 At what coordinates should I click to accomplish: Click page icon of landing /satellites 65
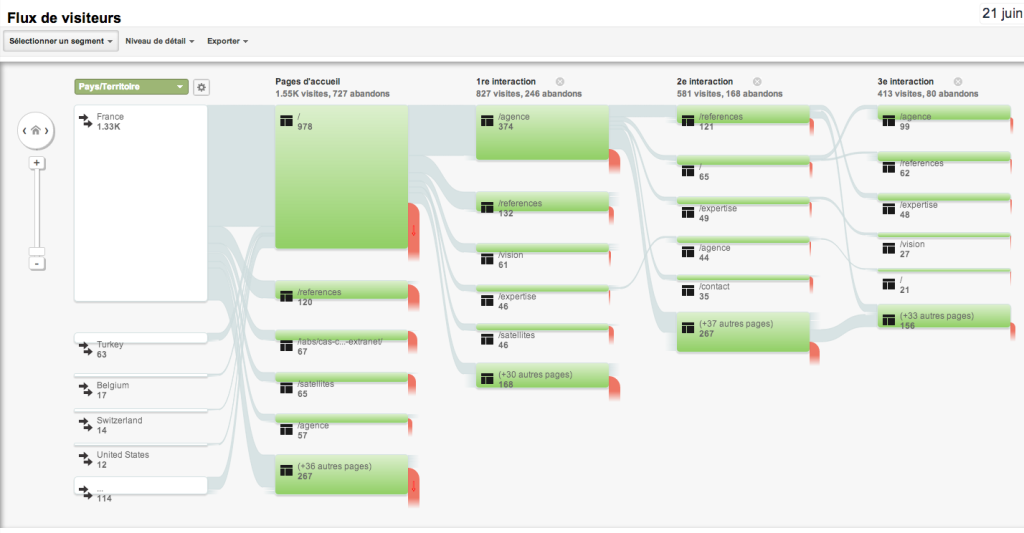click(x=286, y=389)
